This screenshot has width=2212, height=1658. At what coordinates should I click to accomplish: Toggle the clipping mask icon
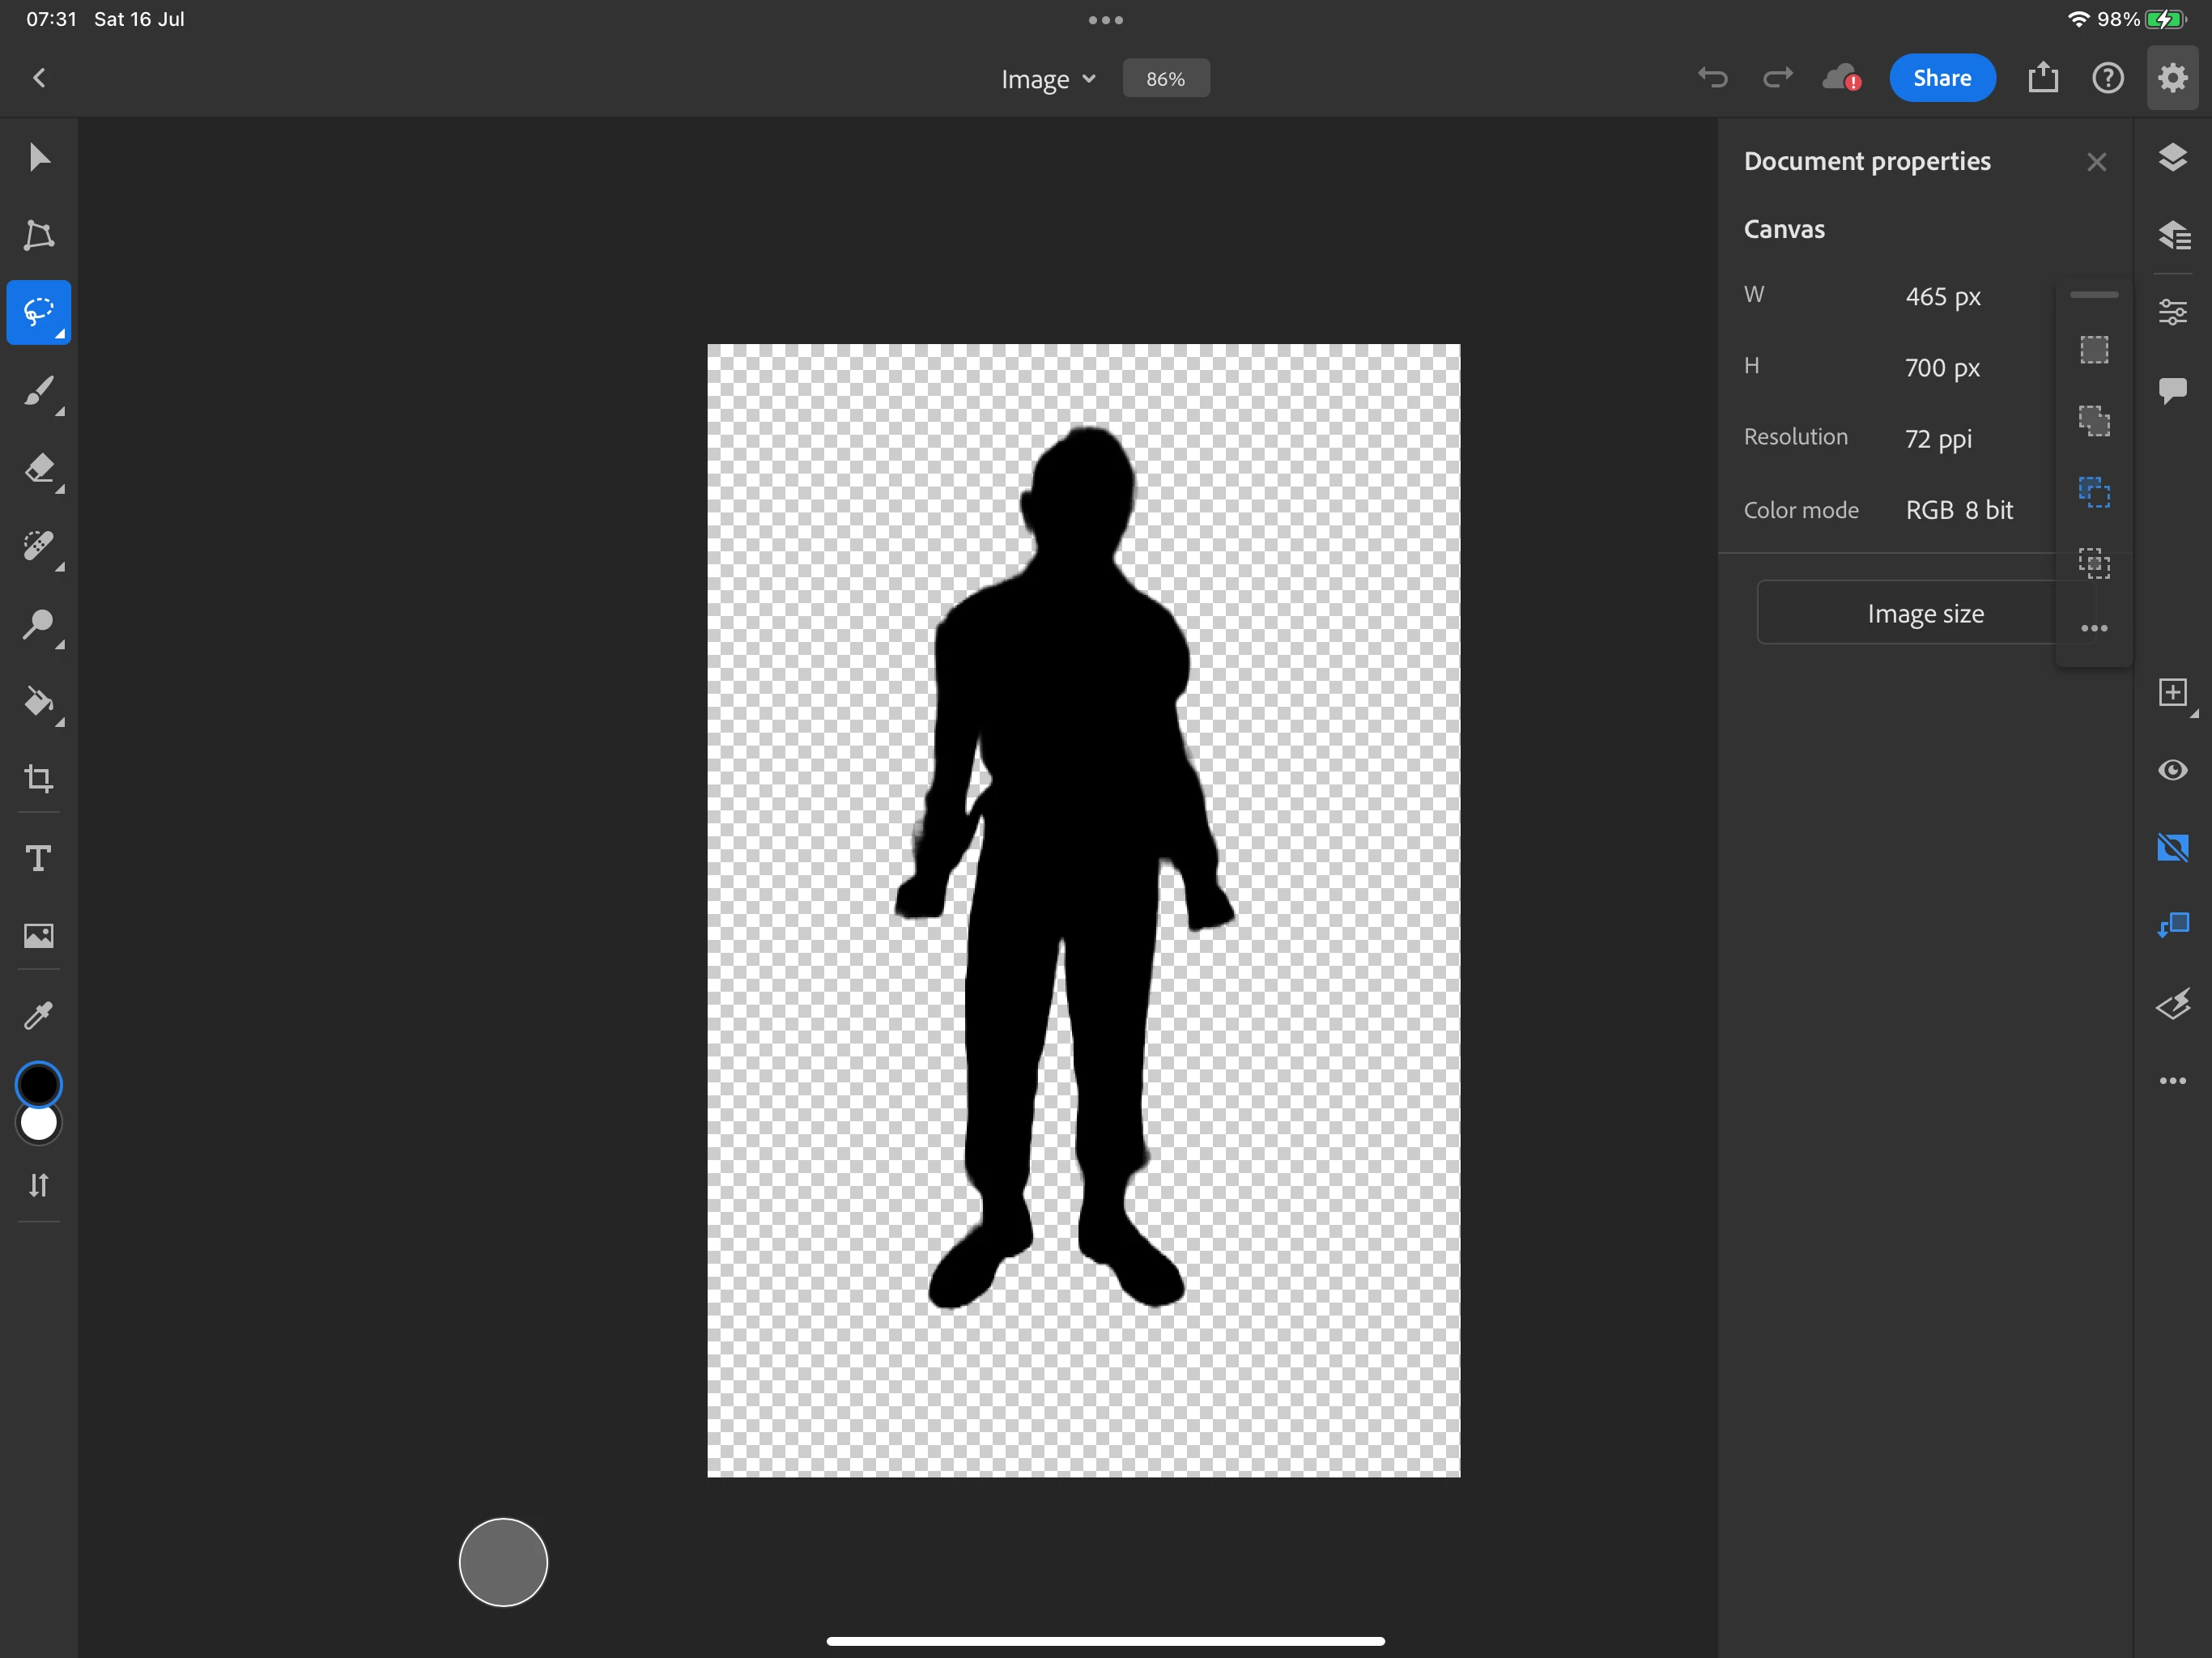click(x=2172, y=925)
